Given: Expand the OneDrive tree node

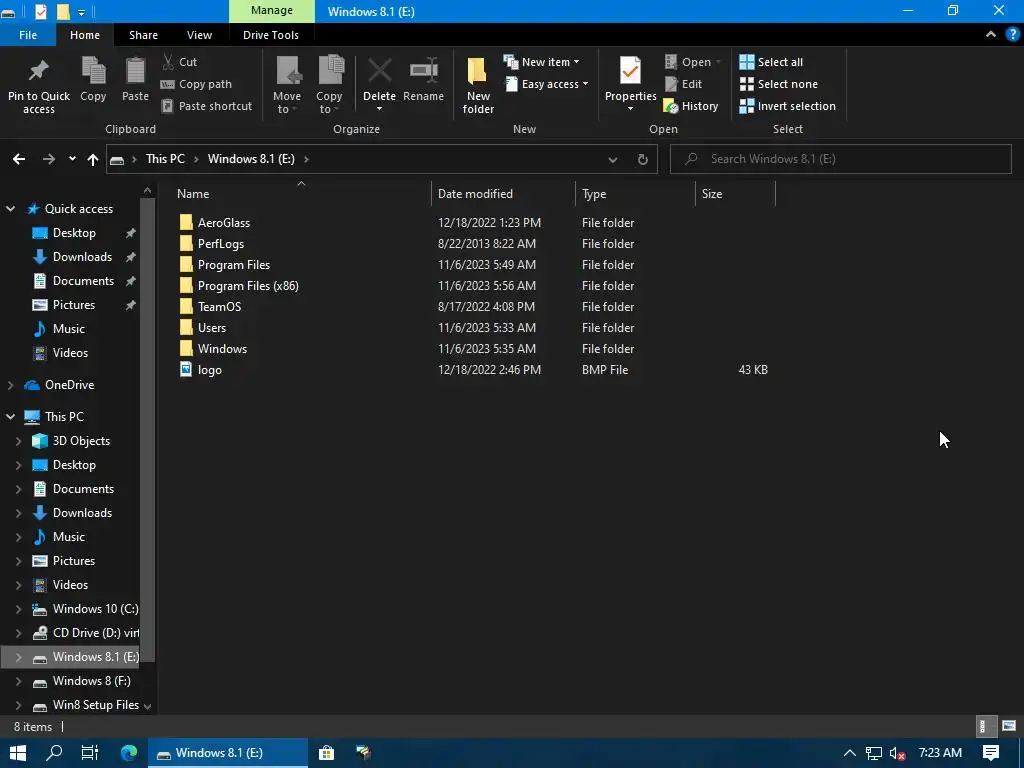Looking at the screenshot, I should [x=10, y=385].
